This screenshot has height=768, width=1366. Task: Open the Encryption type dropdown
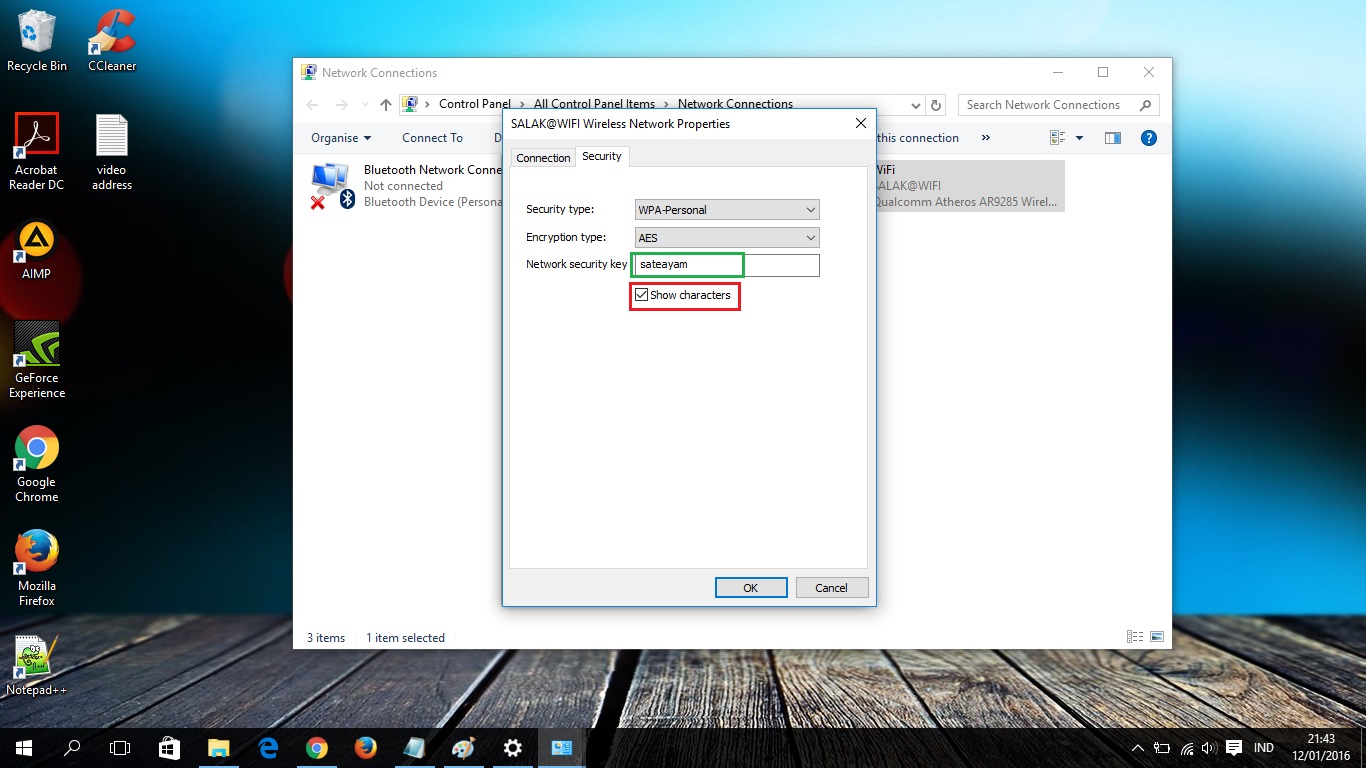[727, 238]
